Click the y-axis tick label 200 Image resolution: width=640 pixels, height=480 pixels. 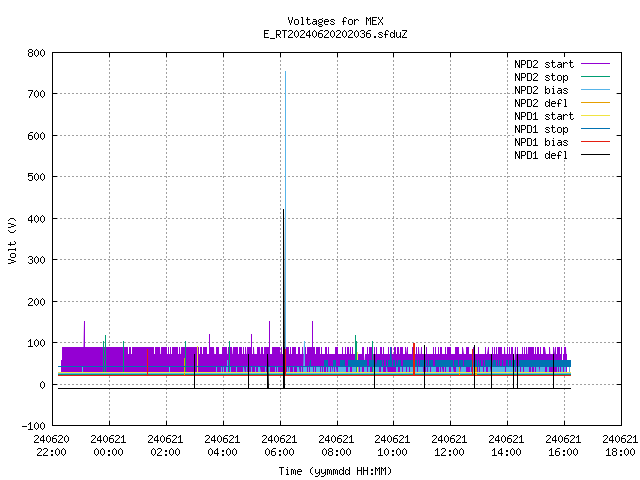[x=36, y=302]
